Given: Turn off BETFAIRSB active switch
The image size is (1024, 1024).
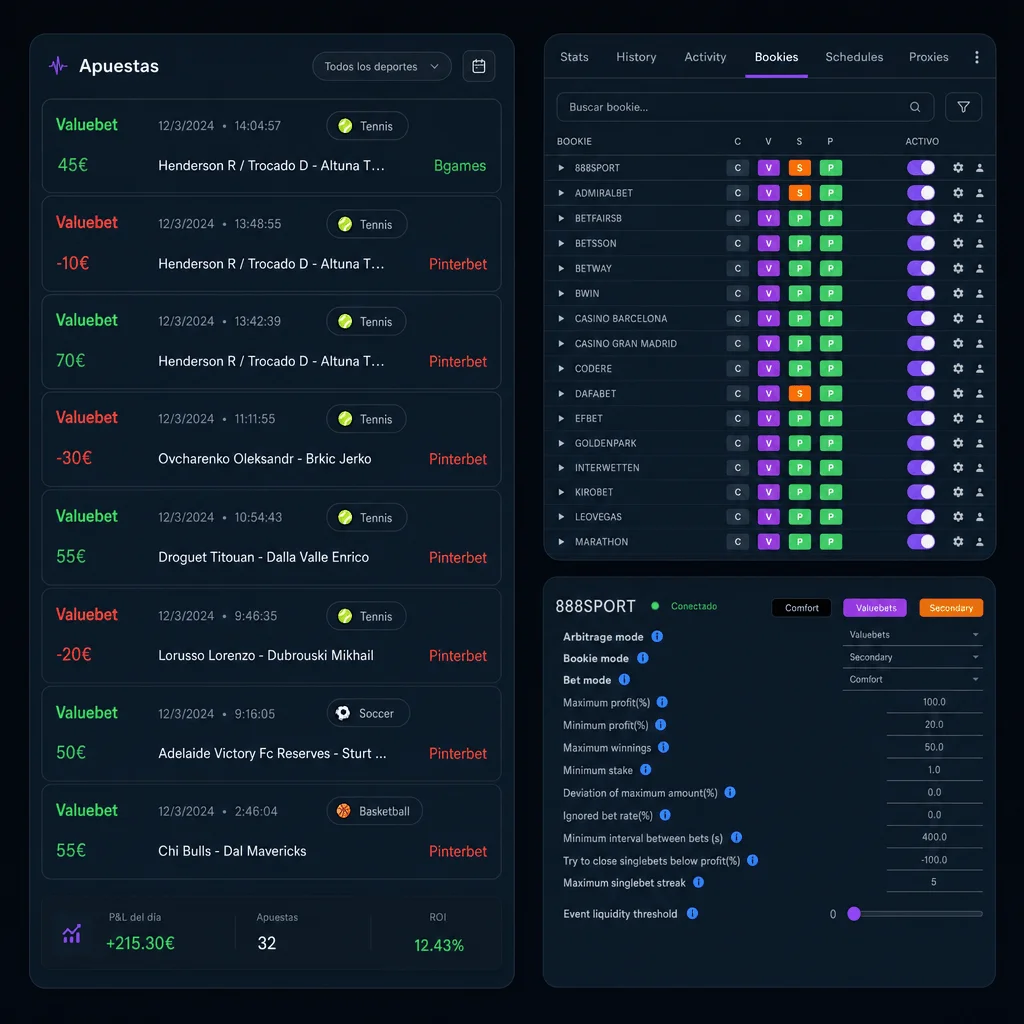Looking at the screenshot, I should click(920, 218).
